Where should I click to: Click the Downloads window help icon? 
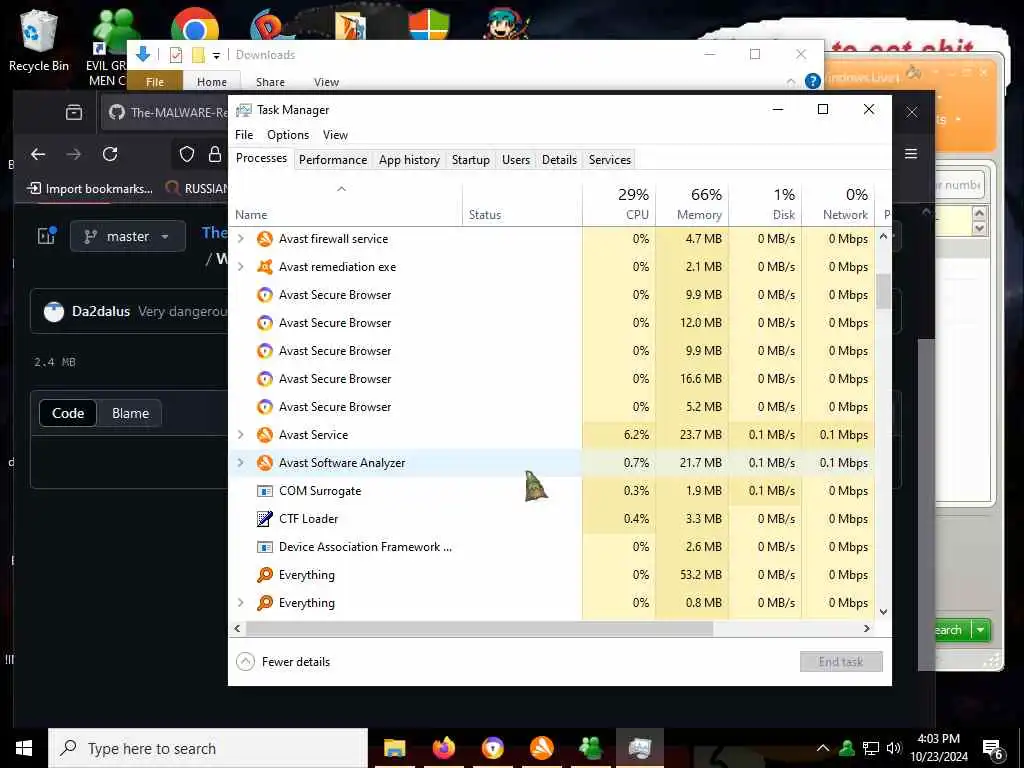click(812, 81)
